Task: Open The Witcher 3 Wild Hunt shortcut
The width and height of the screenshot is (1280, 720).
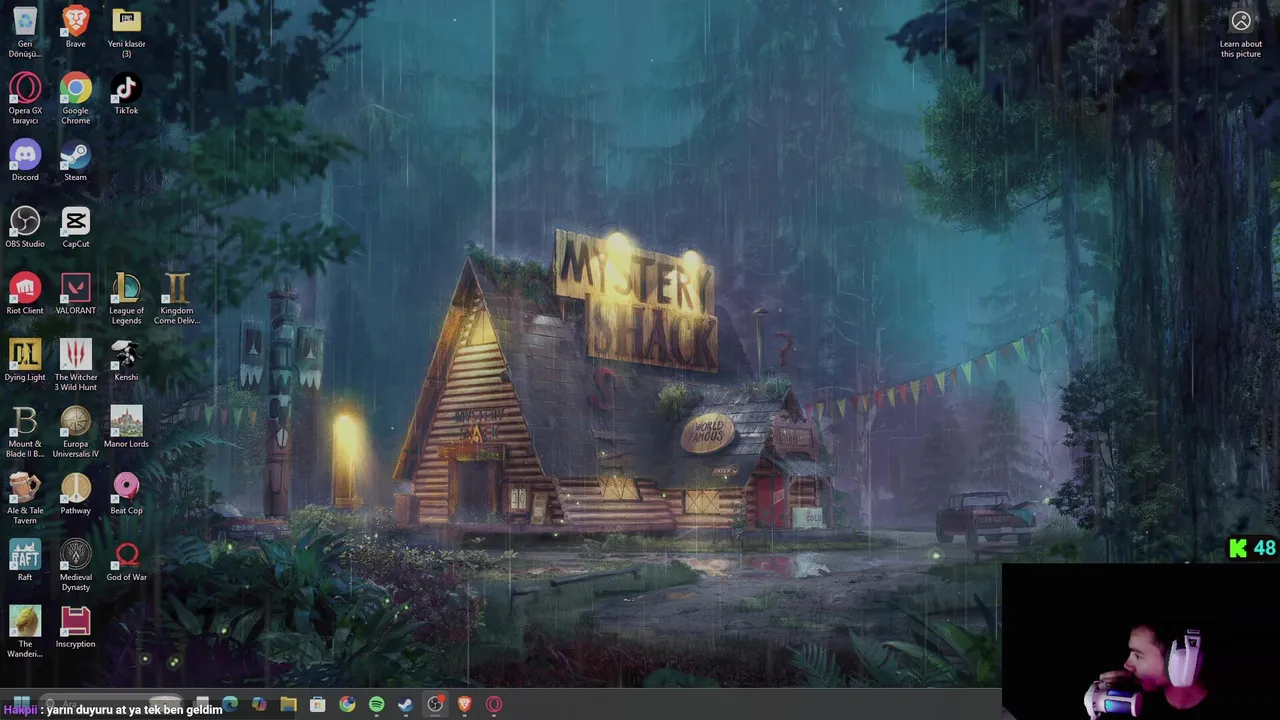Action: (75, 364)
